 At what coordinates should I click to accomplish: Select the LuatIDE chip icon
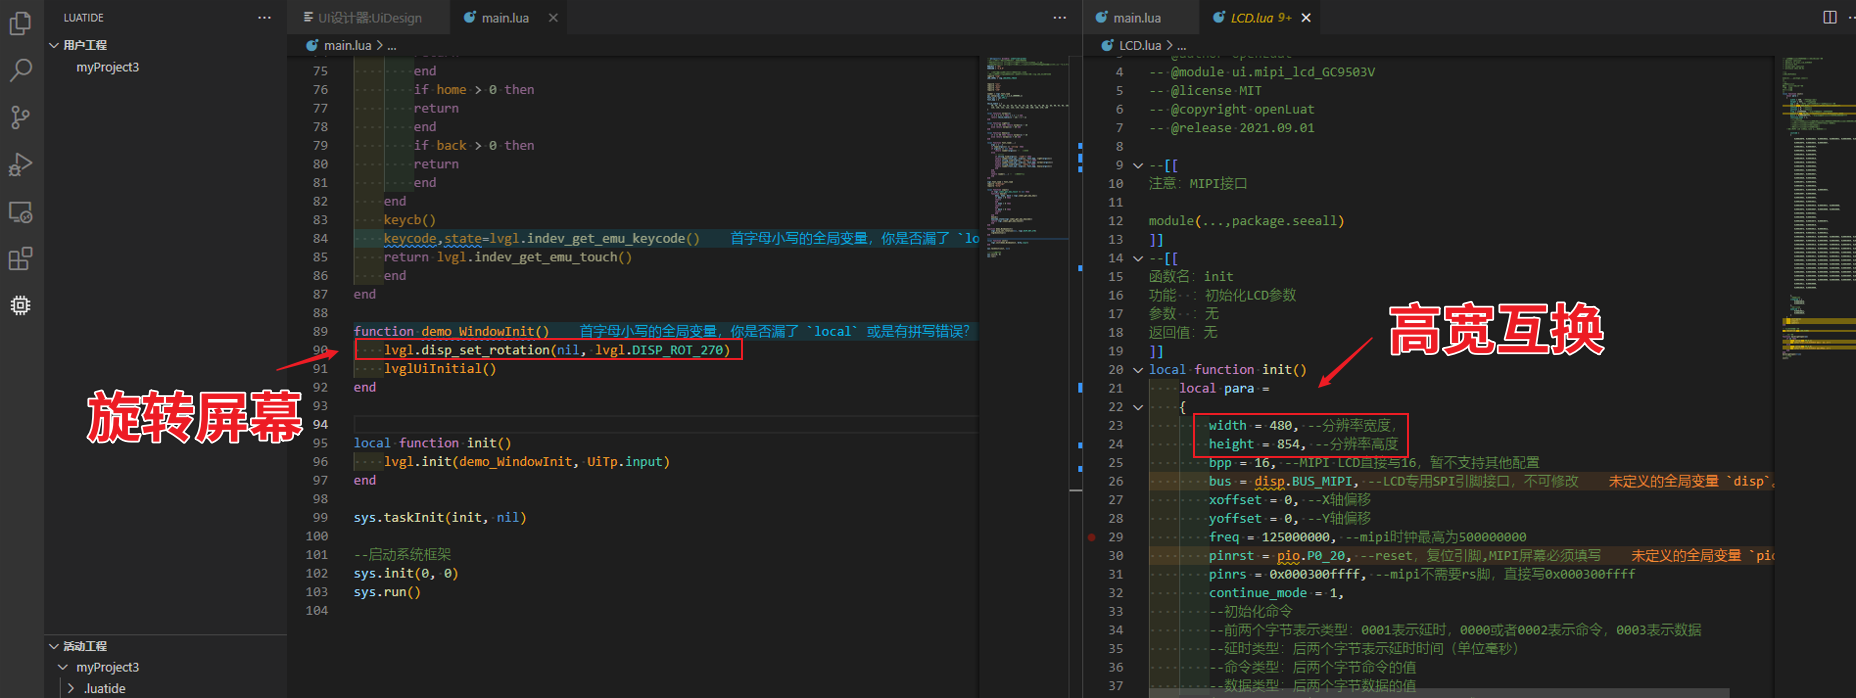[20, 305]
